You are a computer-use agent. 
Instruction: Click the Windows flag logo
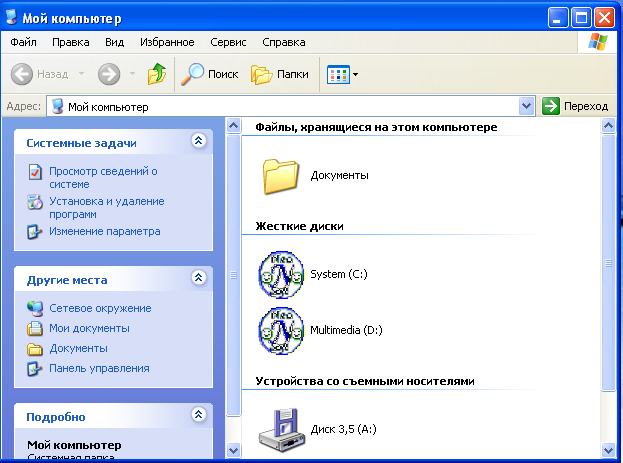point(598,42)
